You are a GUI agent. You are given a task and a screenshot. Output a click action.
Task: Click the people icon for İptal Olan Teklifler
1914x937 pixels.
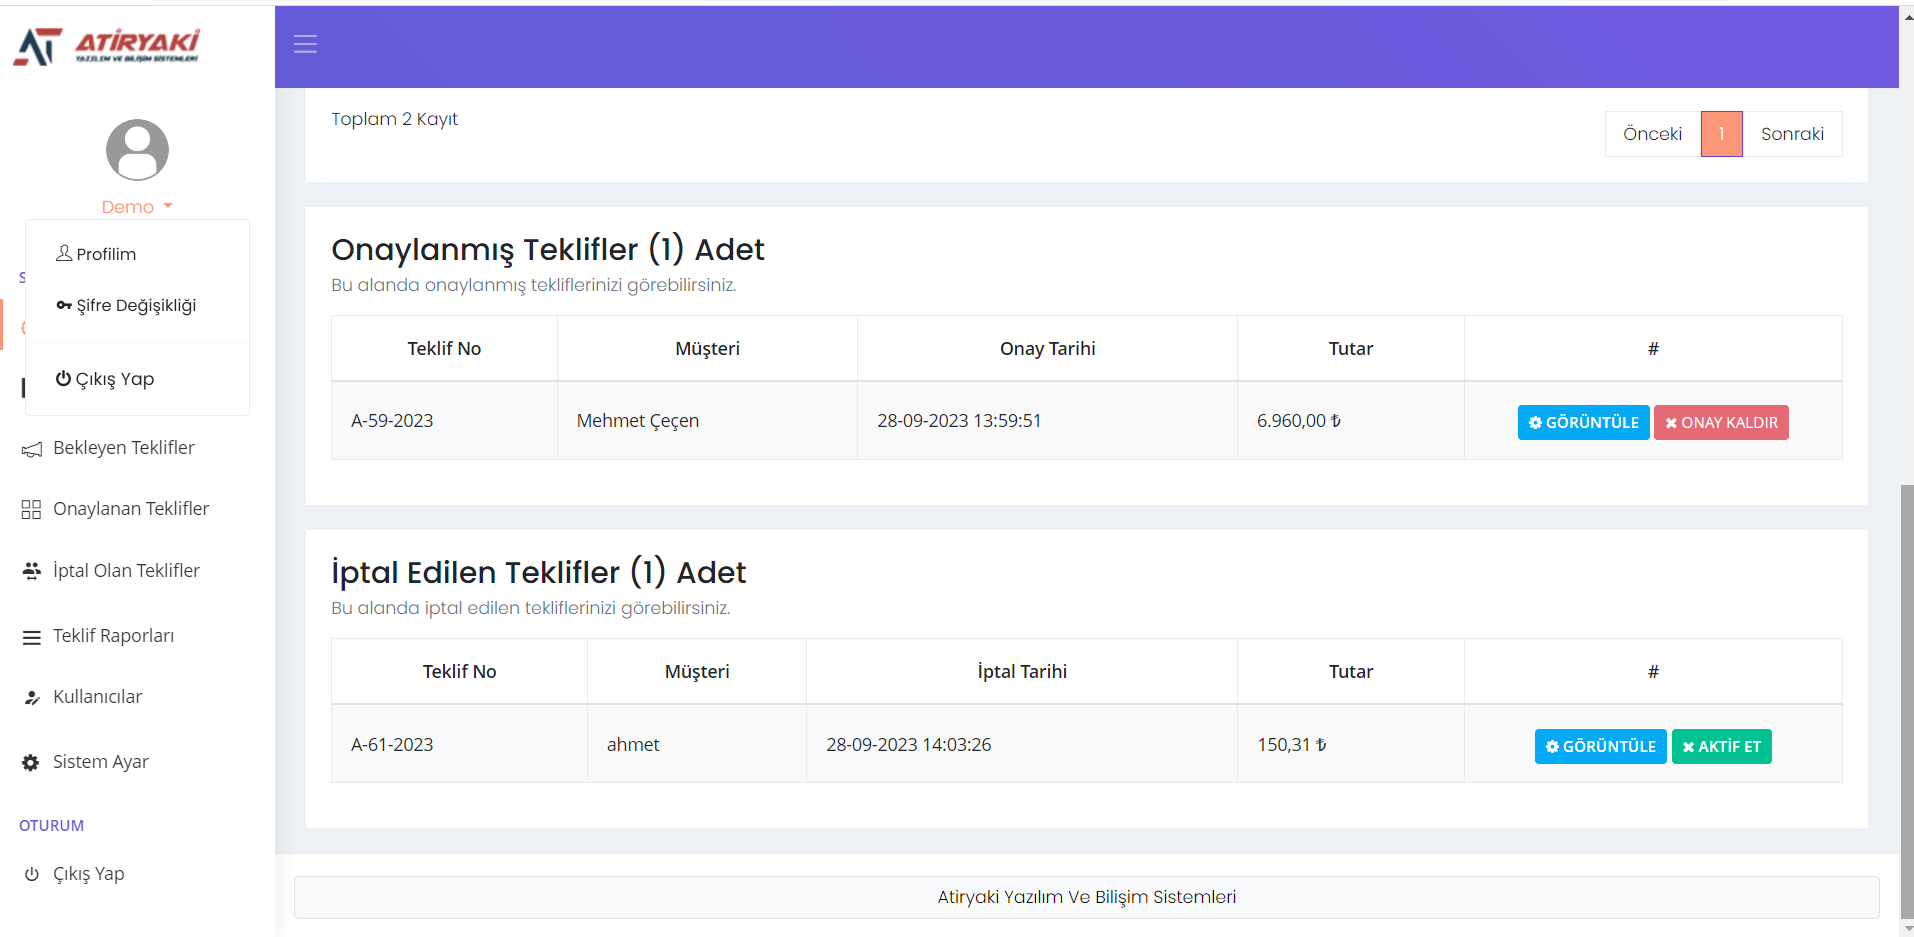(32, 571)
